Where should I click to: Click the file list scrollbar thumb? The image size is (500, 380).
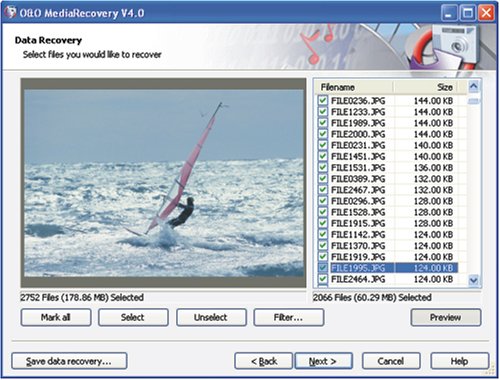tap(474, 101)
